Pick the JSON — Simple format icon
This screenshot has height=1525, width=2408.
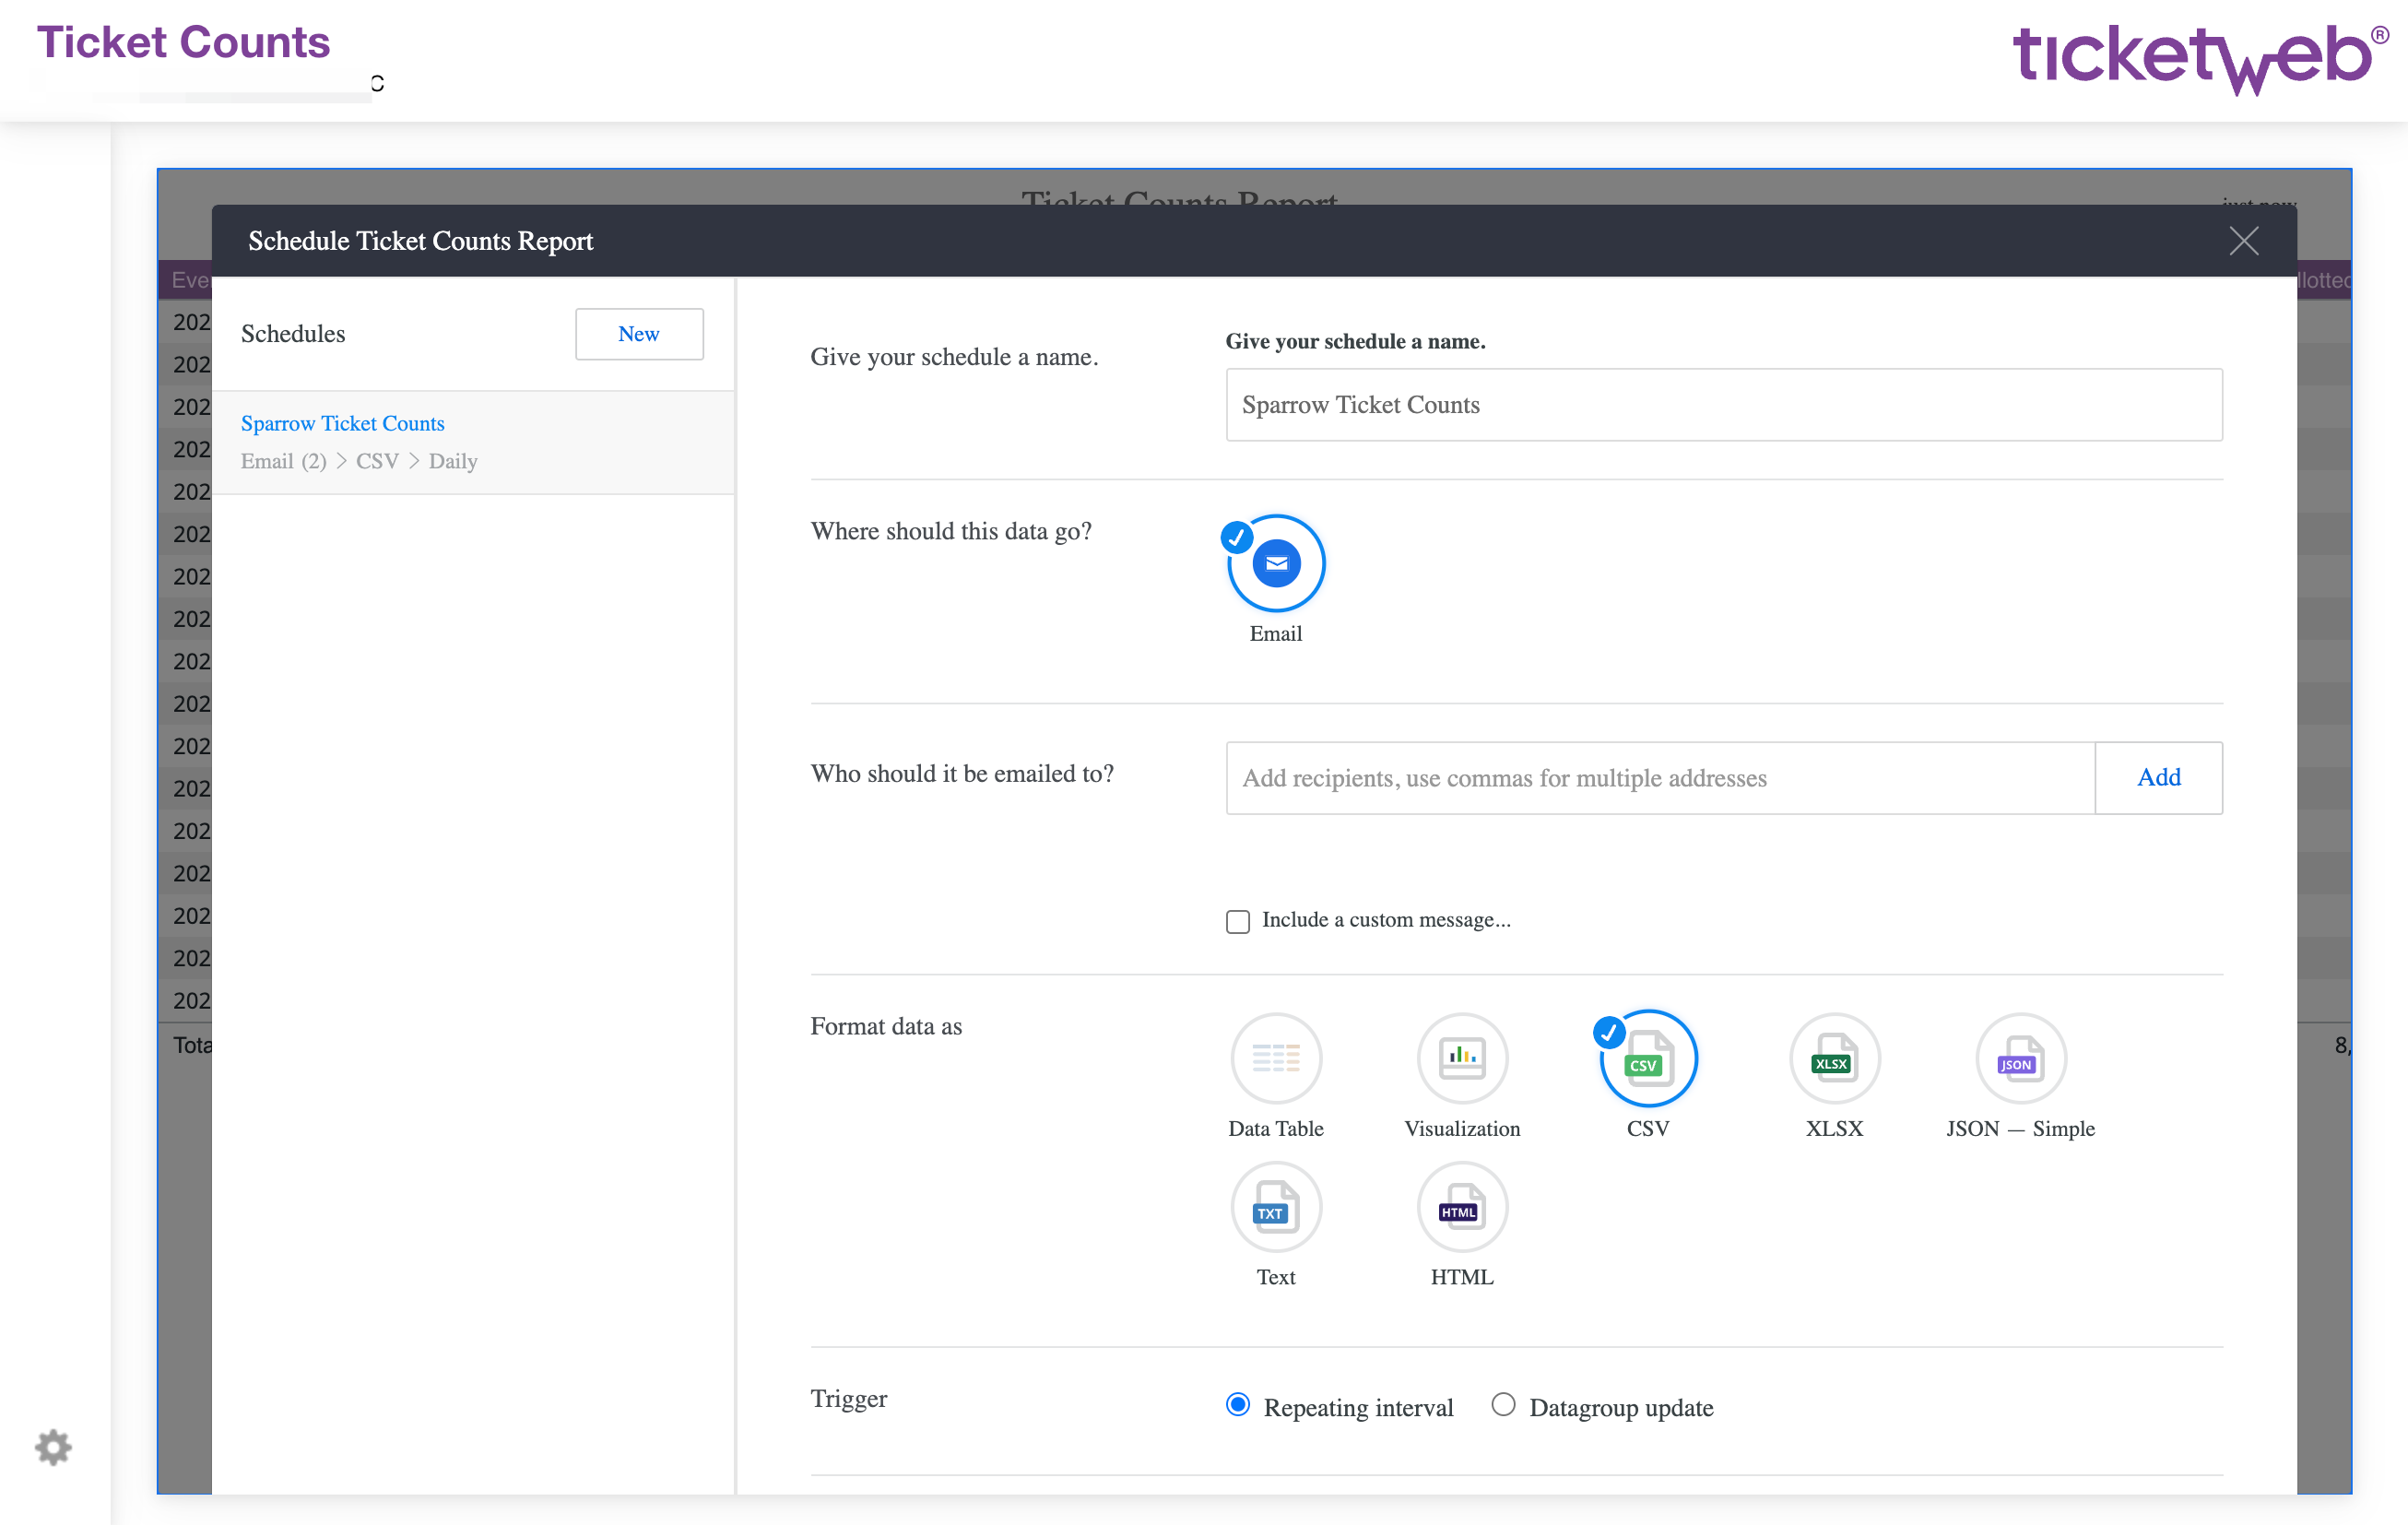click(2021, 1058)
